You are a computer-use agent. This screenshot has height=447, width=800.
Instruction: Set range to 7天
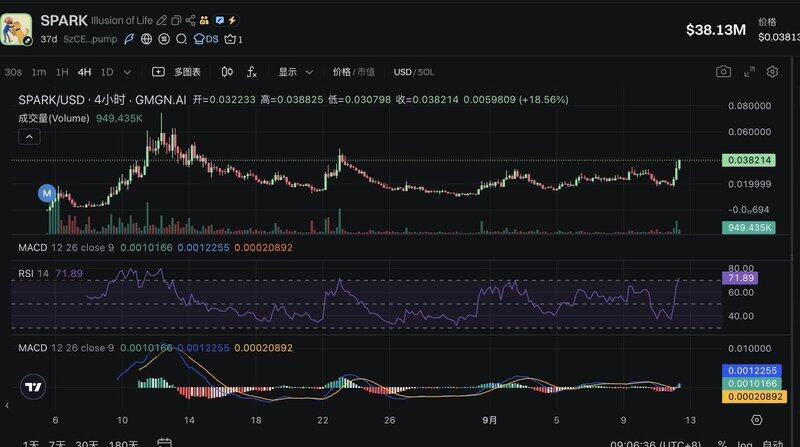(57, 443)
